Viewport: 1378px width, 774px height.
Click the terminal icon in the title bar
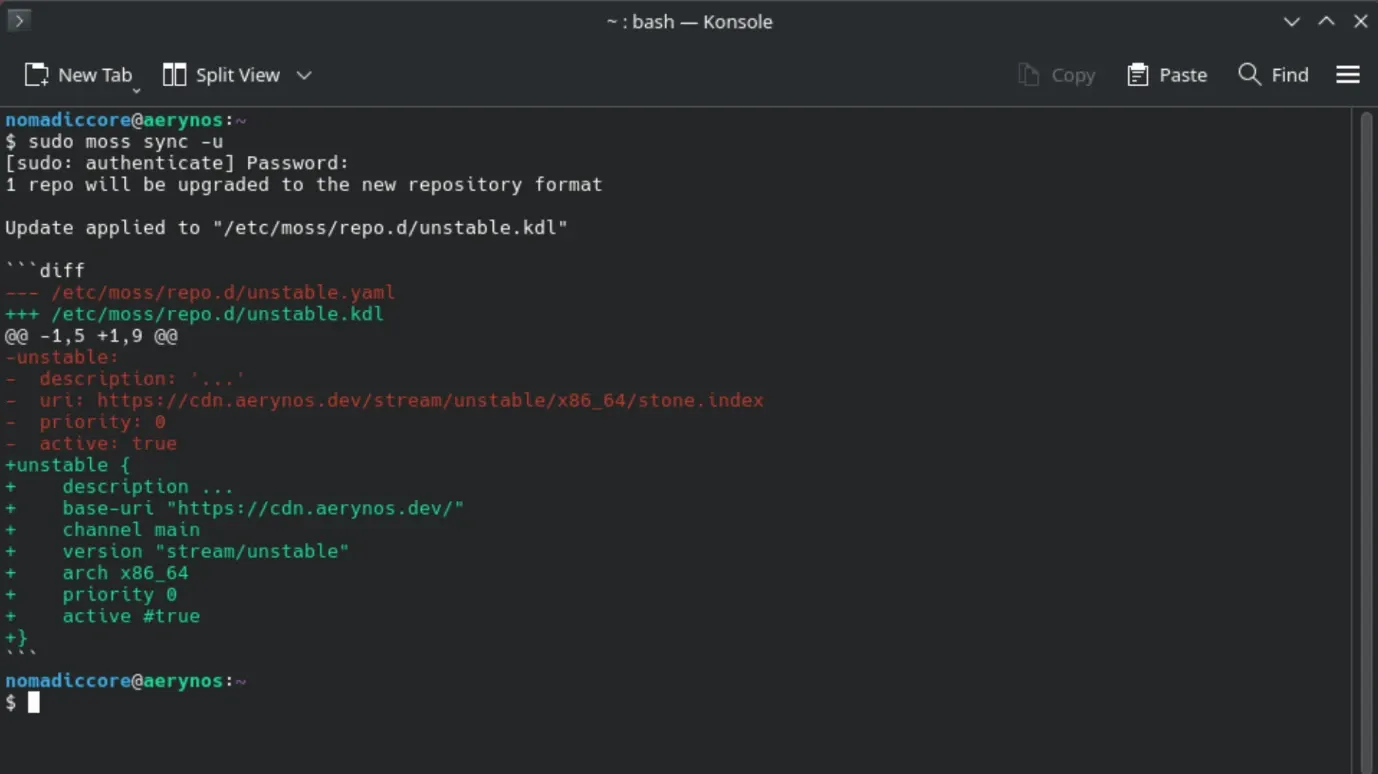click(19, 19)
